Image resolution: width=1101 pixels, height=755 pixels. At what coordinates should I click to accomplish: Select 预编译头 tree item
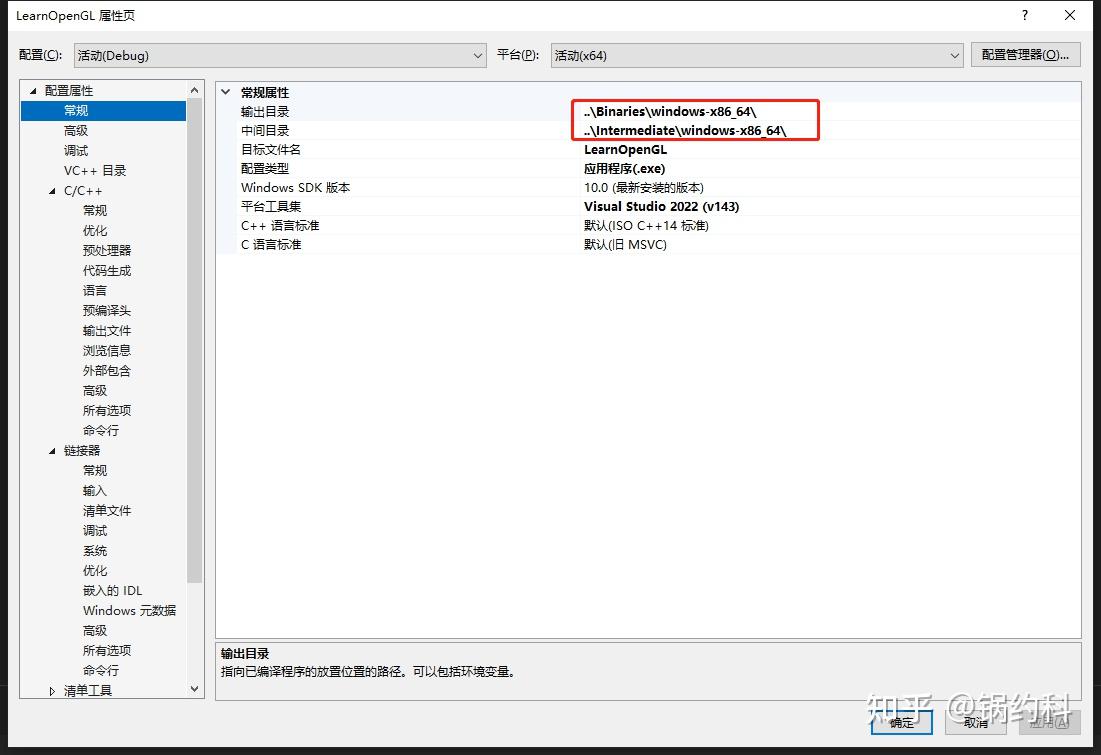point(107,310)
